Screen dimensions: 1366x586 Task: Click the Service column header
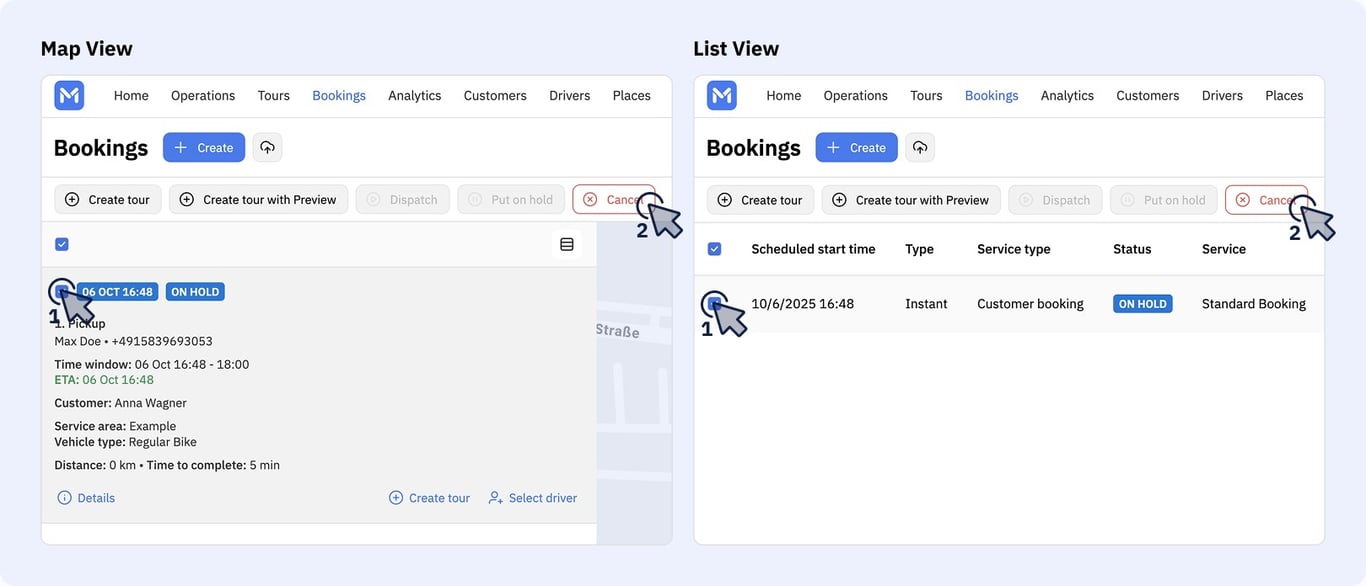coord(1224,249)
